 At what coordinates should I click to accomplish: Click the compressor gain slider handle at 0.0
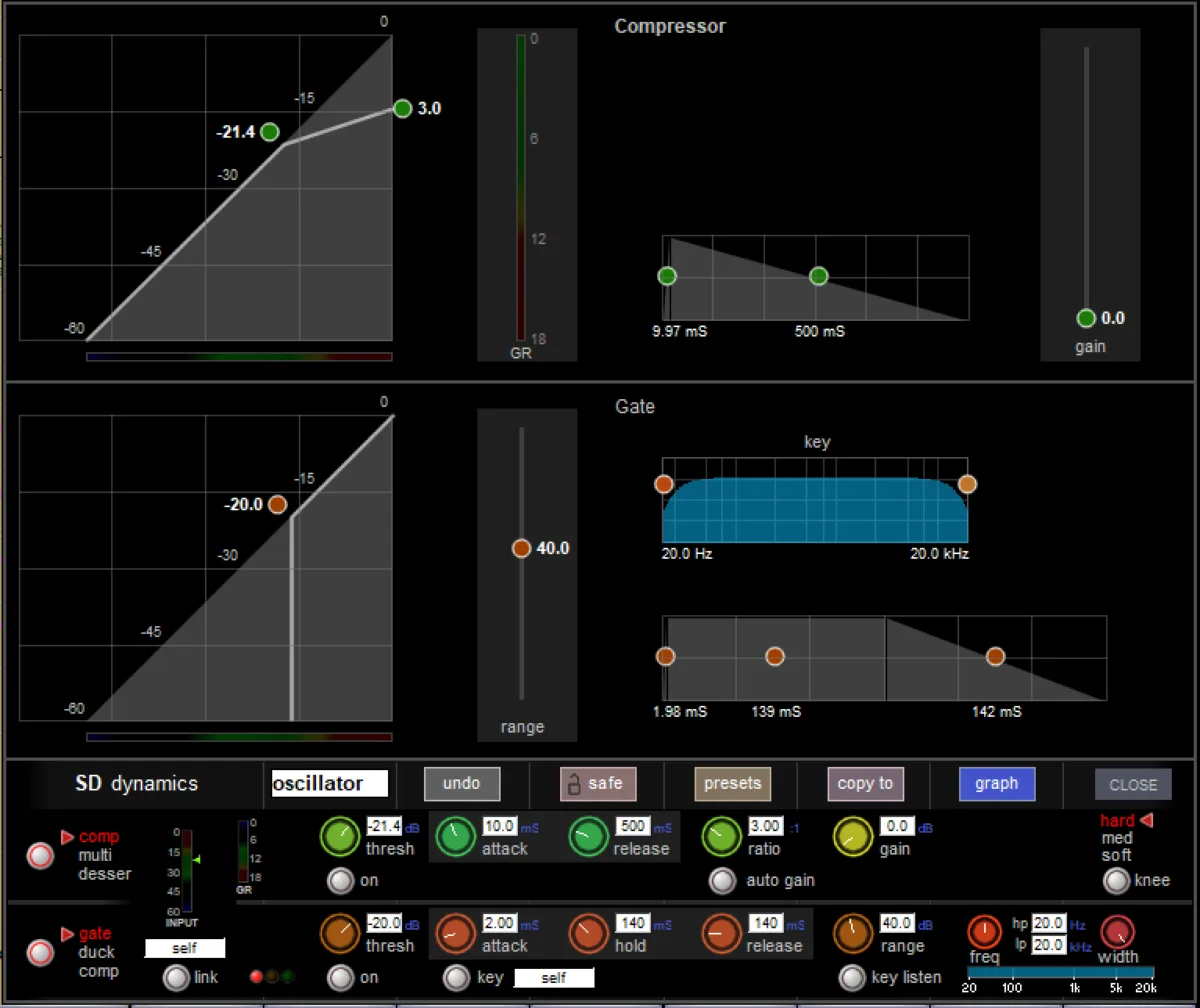pyautogui.click(x=1087, y=318)
